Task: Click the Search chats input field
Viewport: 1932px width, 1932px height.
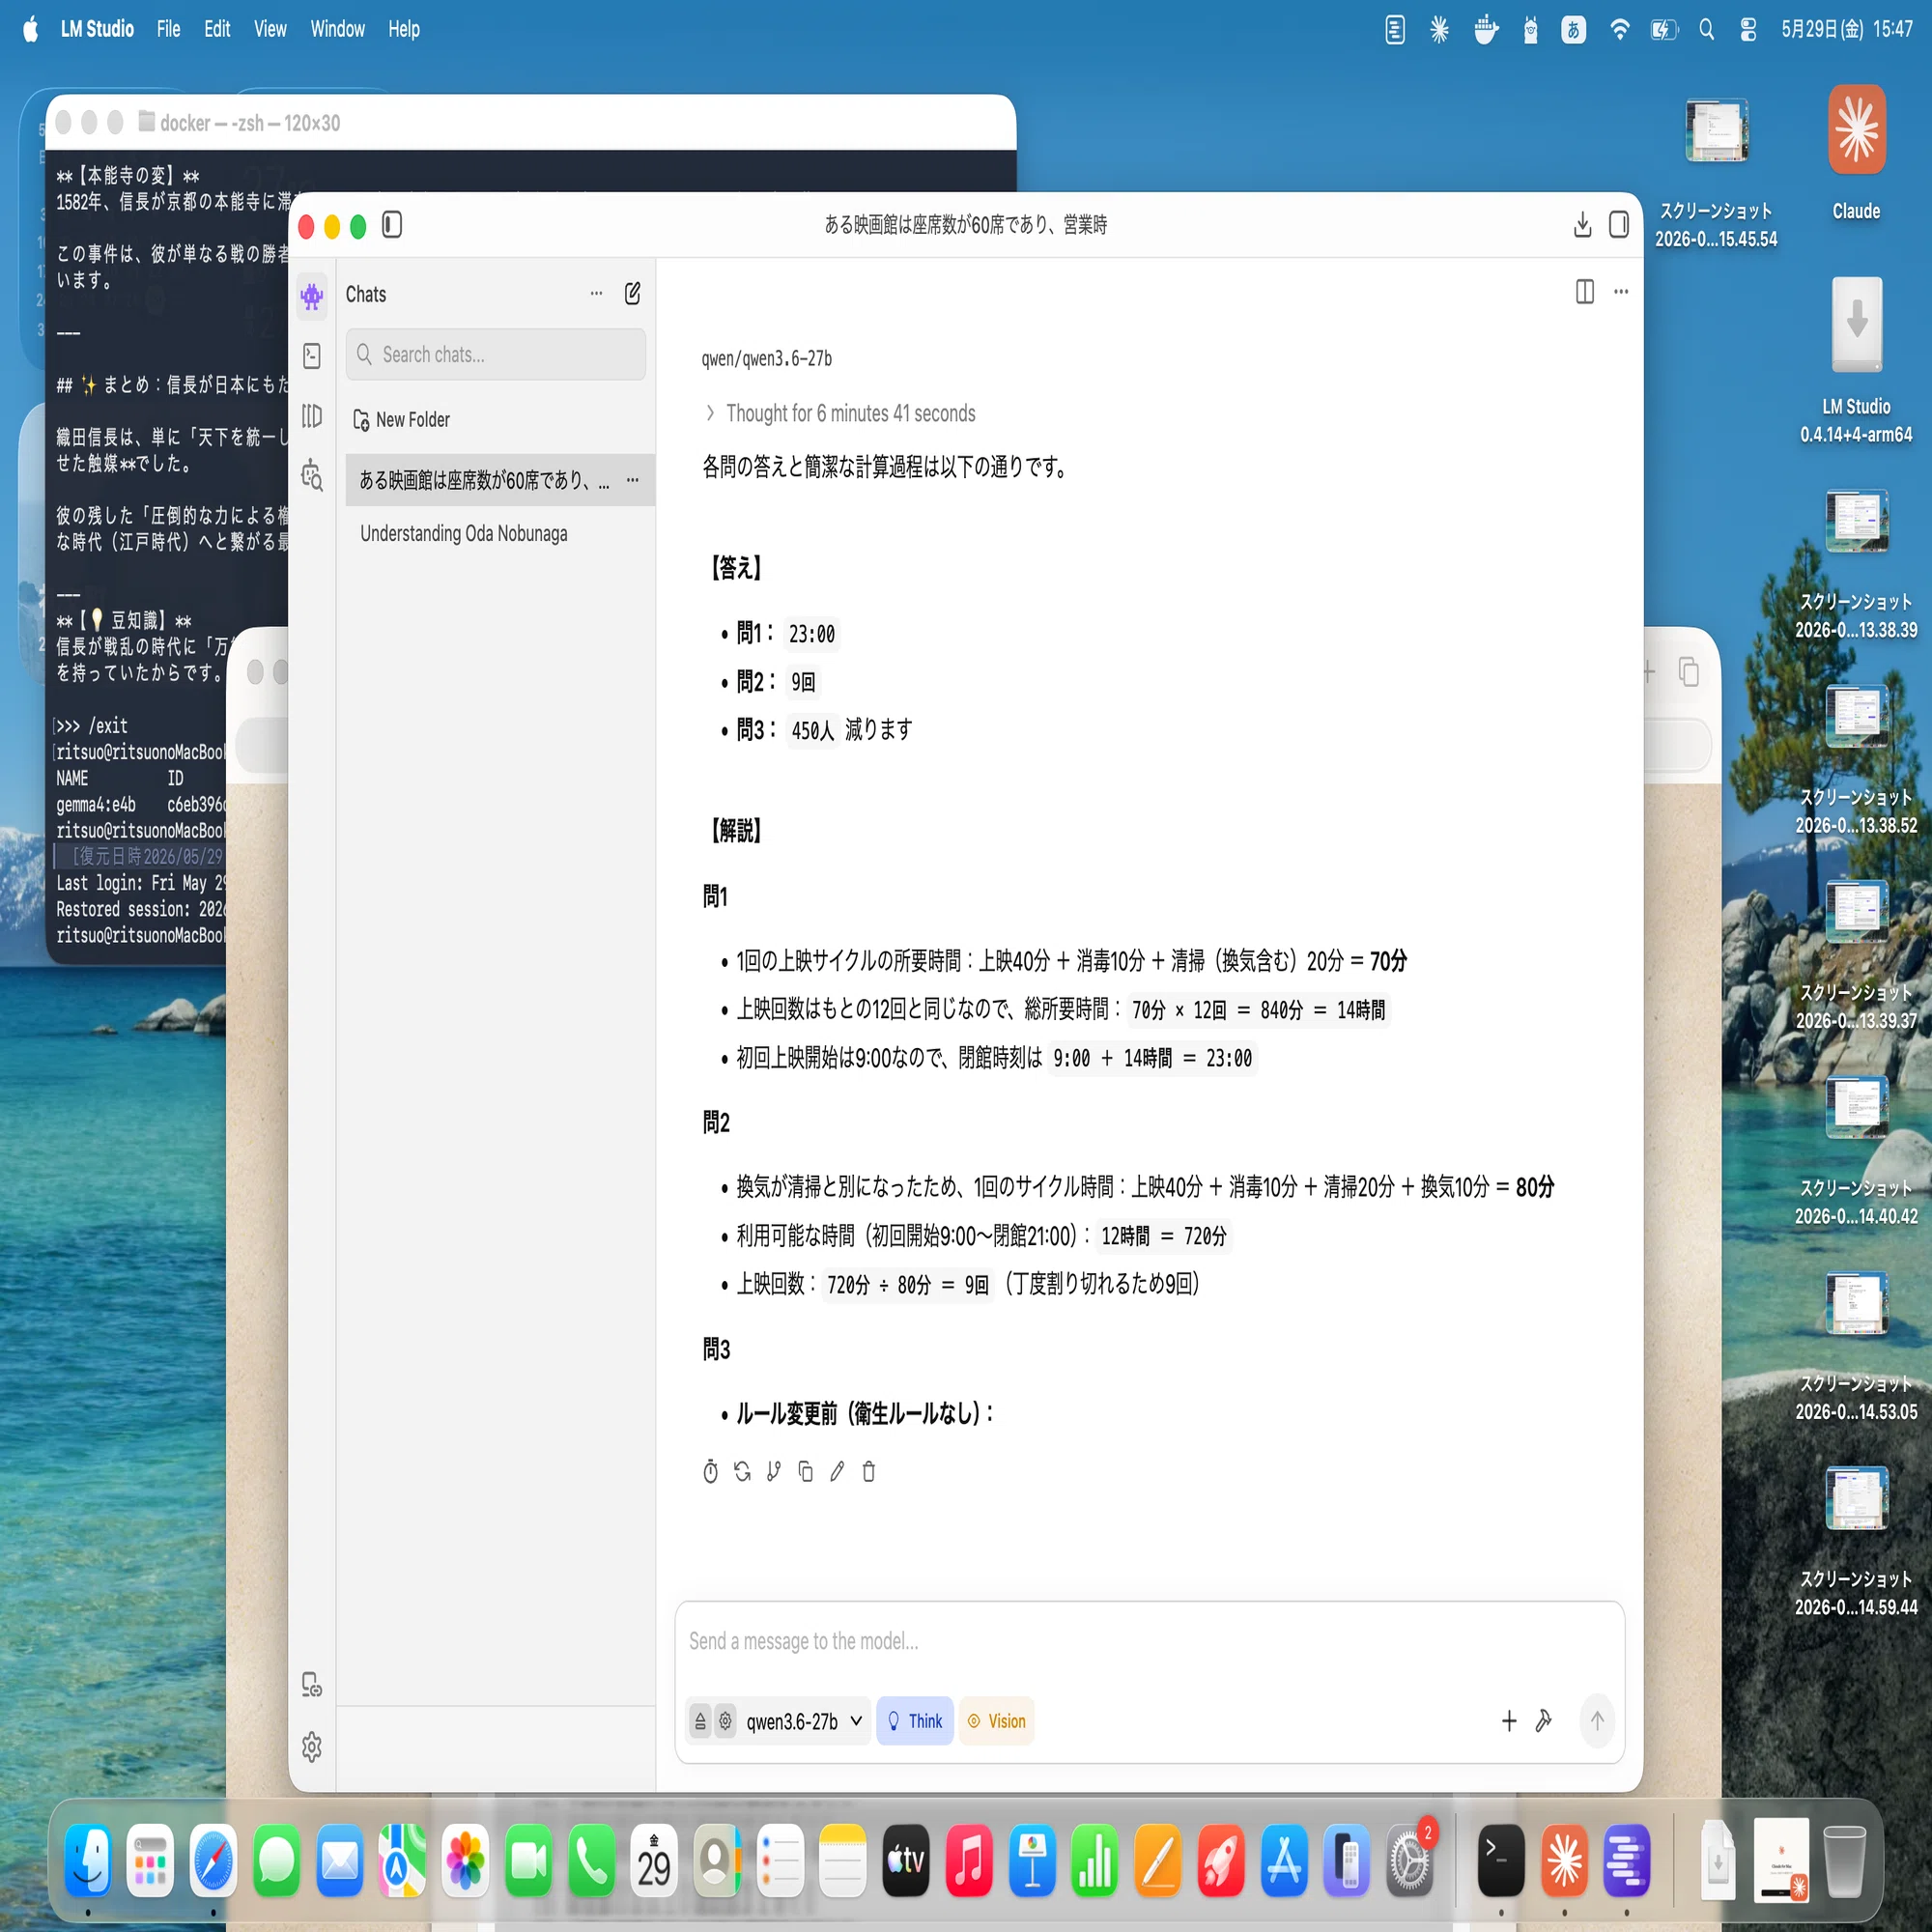Action: click(x=496, y=354)
